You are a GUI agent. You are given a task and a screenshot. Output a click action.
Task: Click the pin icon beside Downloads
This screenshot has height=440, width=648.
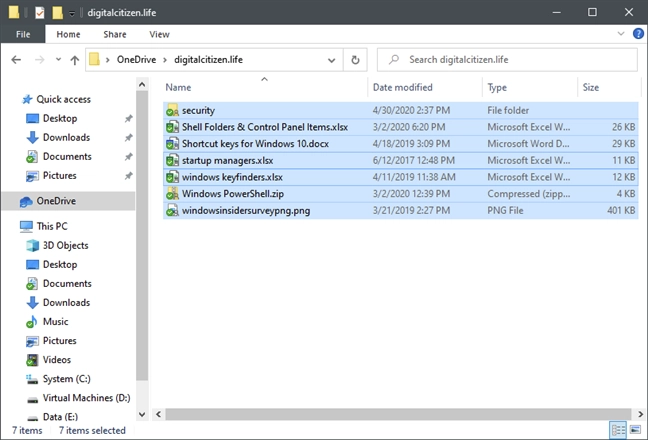click(x=129, y=138)
